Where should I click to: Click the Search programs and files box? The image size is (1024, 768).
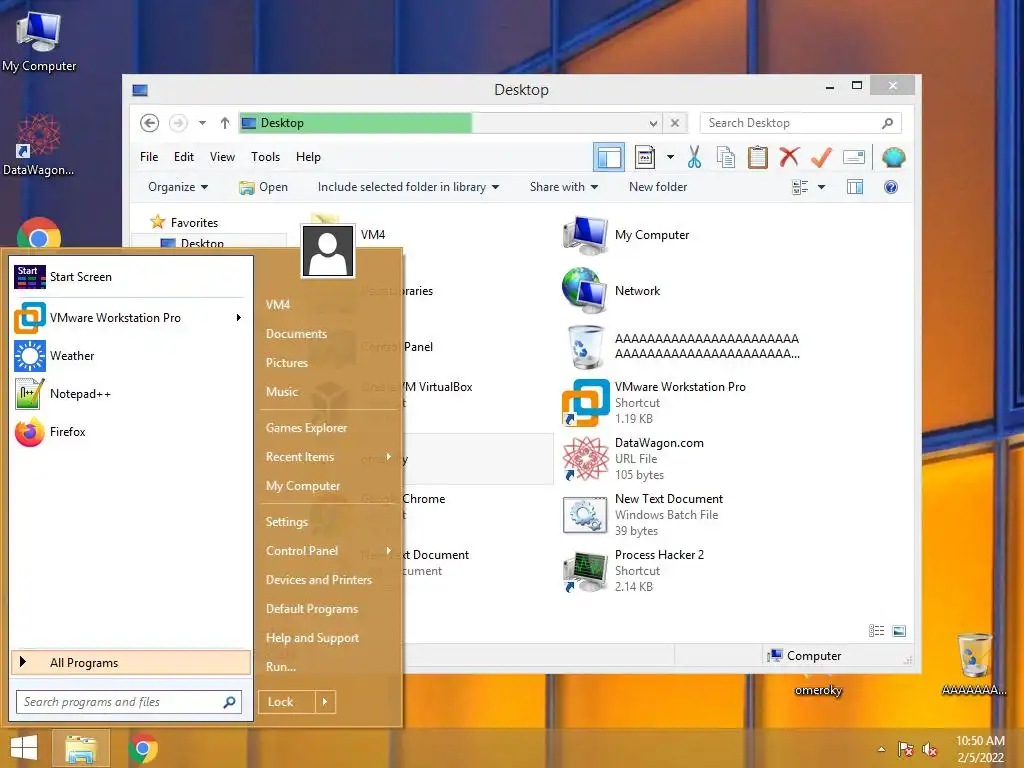click(x=129, y=702)
